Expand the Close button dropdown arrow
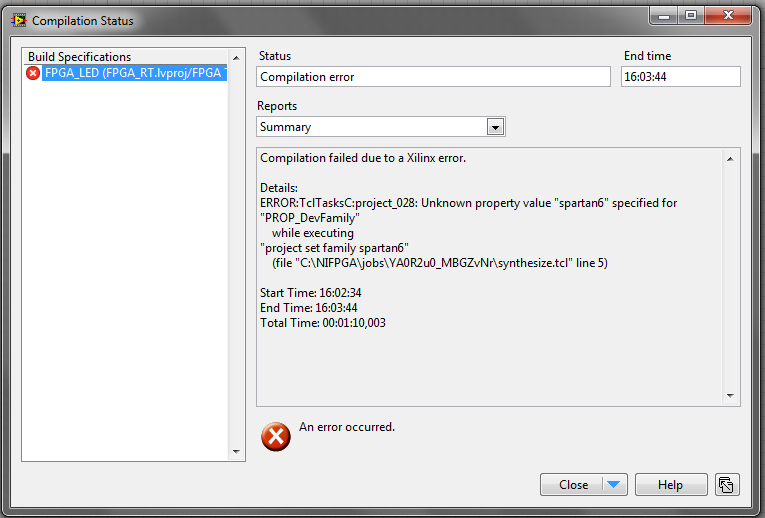Image resolution: width=765 pixels, height=518 pixels. point(614,485)
